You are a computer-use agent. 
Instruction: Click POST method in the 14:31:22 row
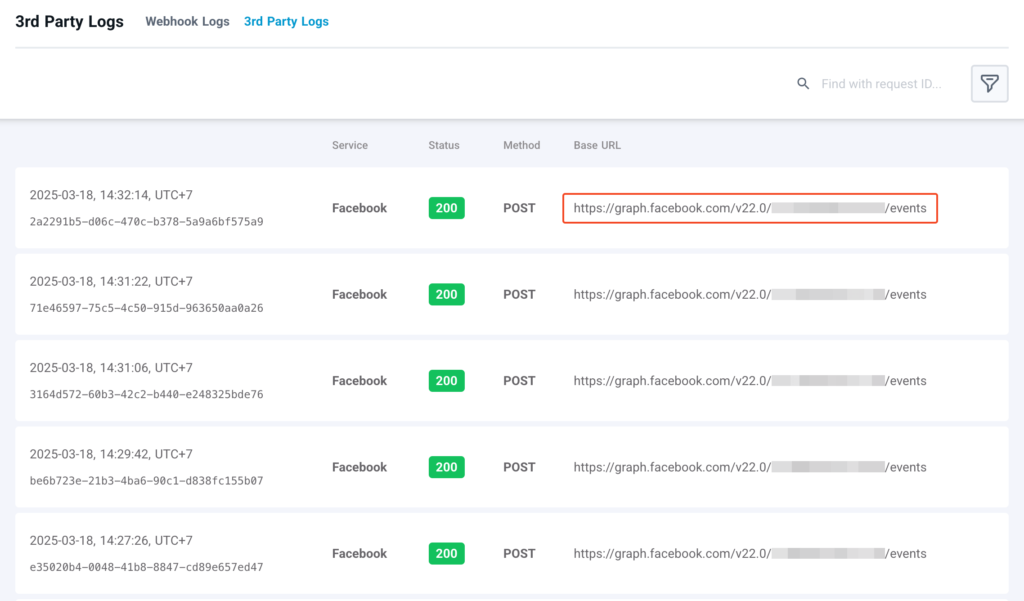coord(519,294)
